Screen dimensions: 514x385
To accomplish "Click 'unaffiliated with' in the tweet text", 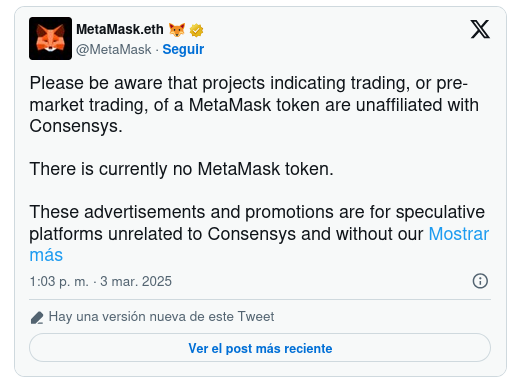I will point(417,105).
